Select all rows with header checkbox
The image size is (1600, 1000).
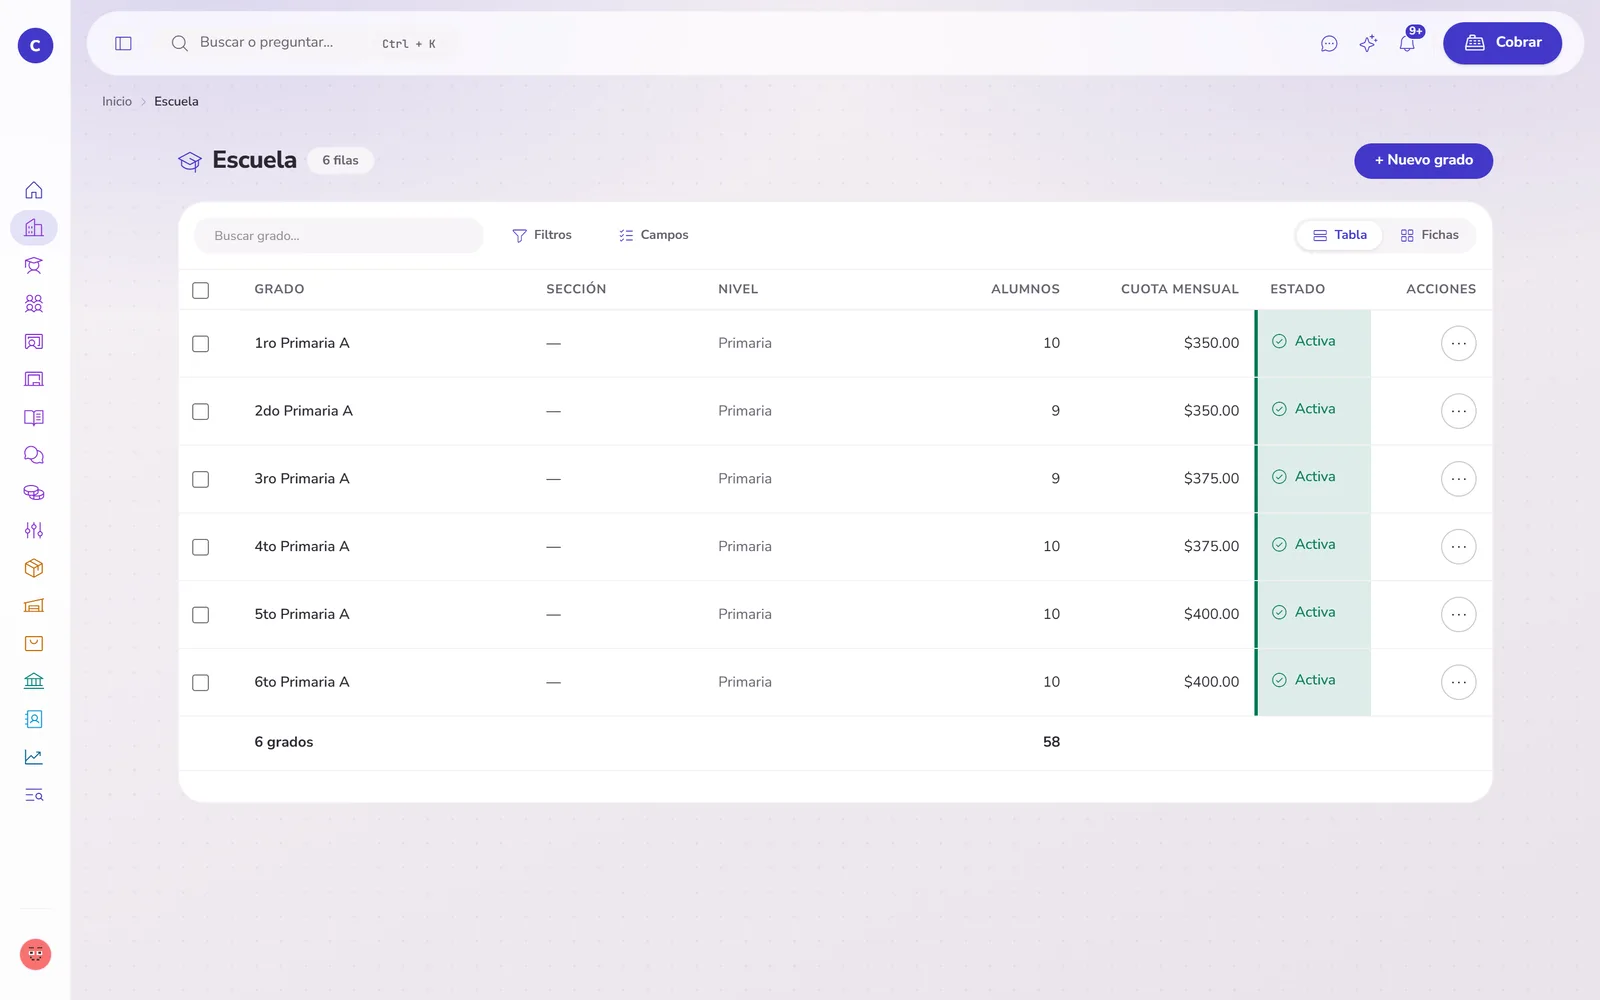point(201,290)
